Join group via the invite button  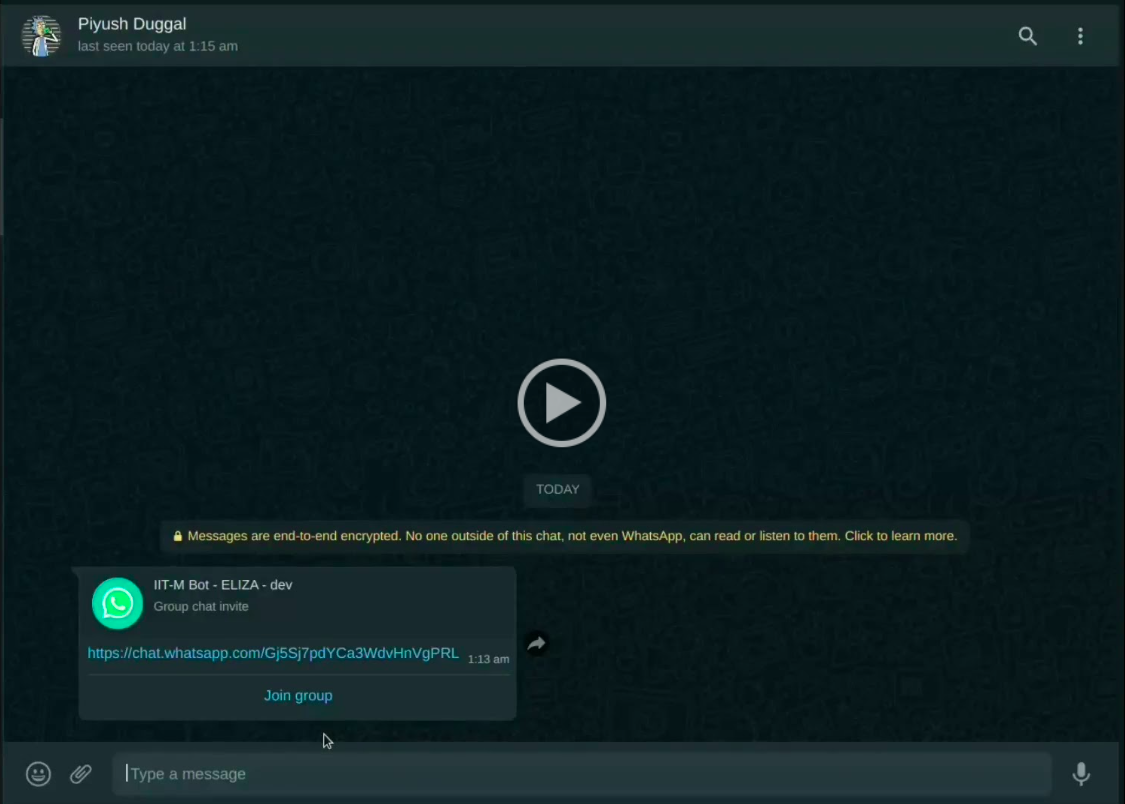[298, 695]
